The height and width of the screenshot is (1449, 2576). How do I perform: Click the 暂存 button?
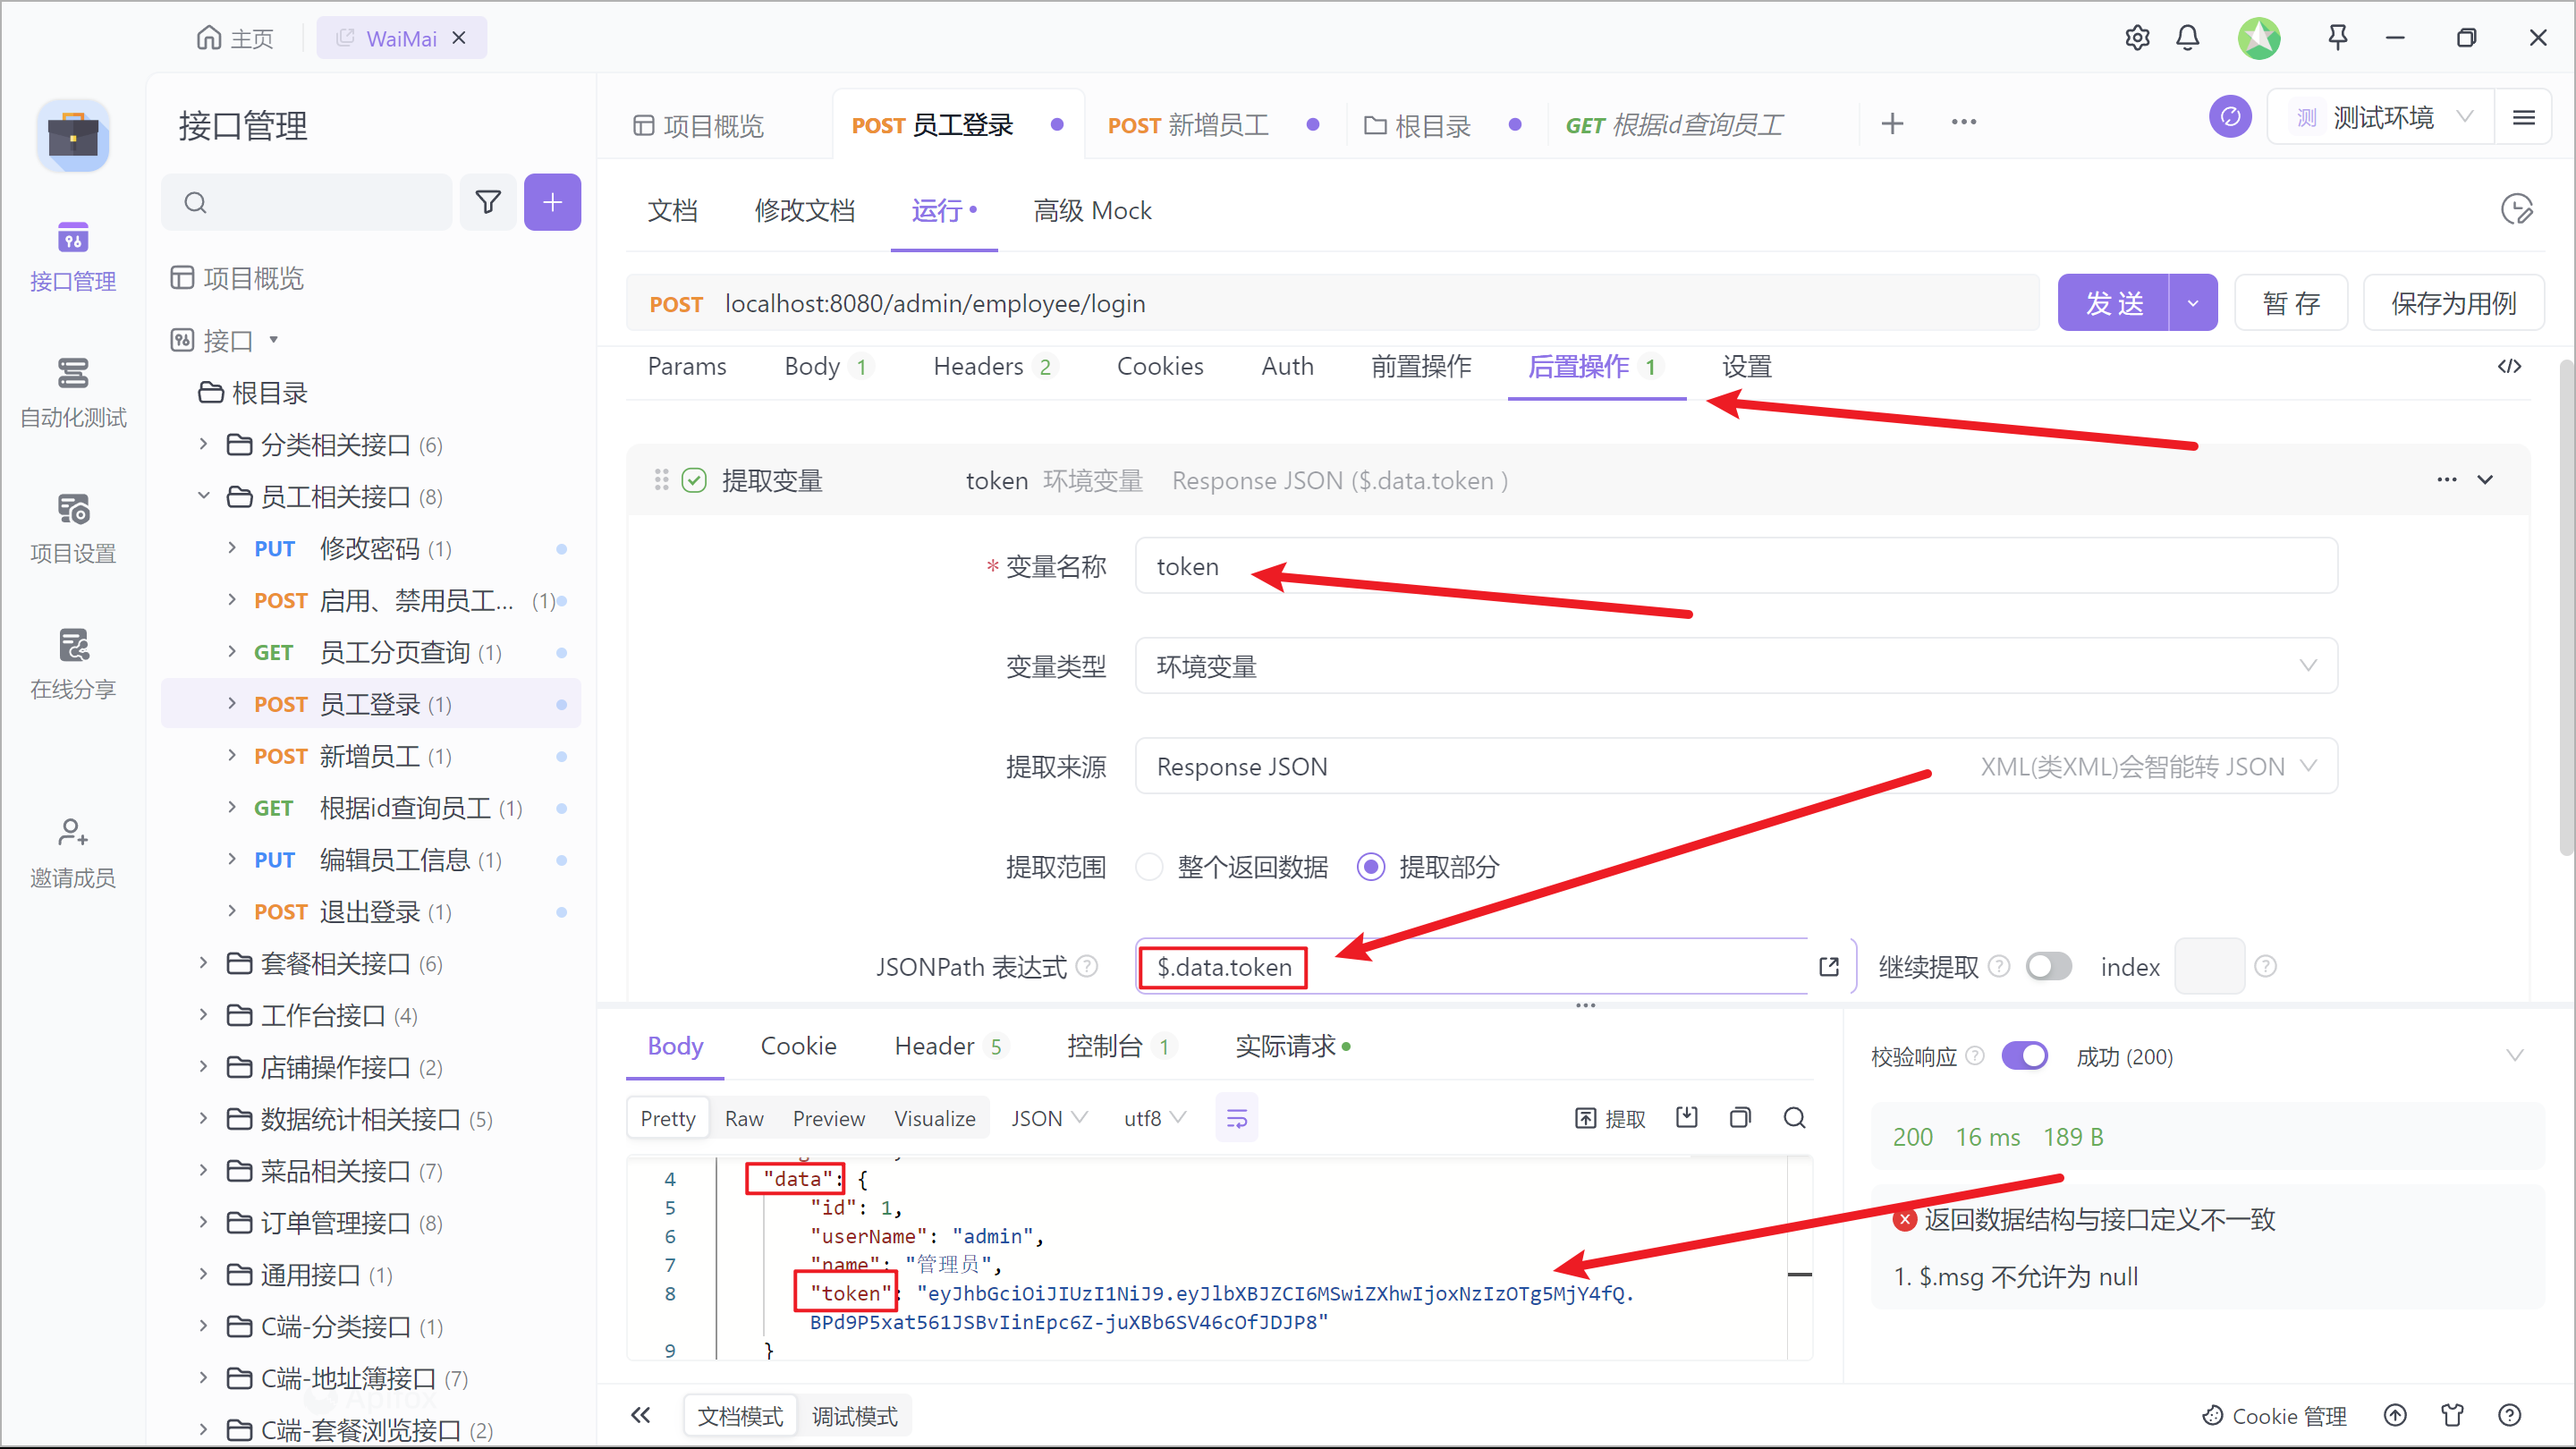[x=2291, y=303]
